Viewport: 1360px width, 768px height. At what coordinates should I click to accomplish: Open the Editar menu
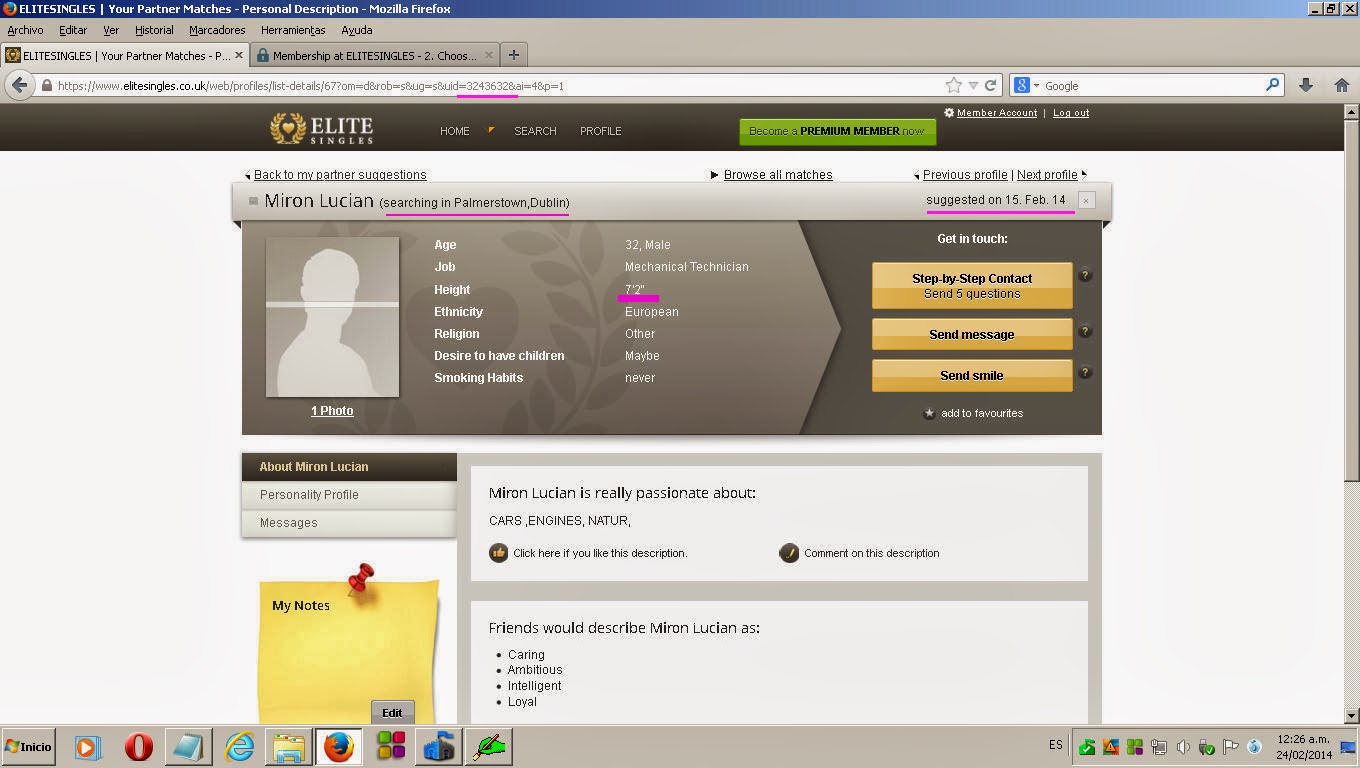coord(73,31)
